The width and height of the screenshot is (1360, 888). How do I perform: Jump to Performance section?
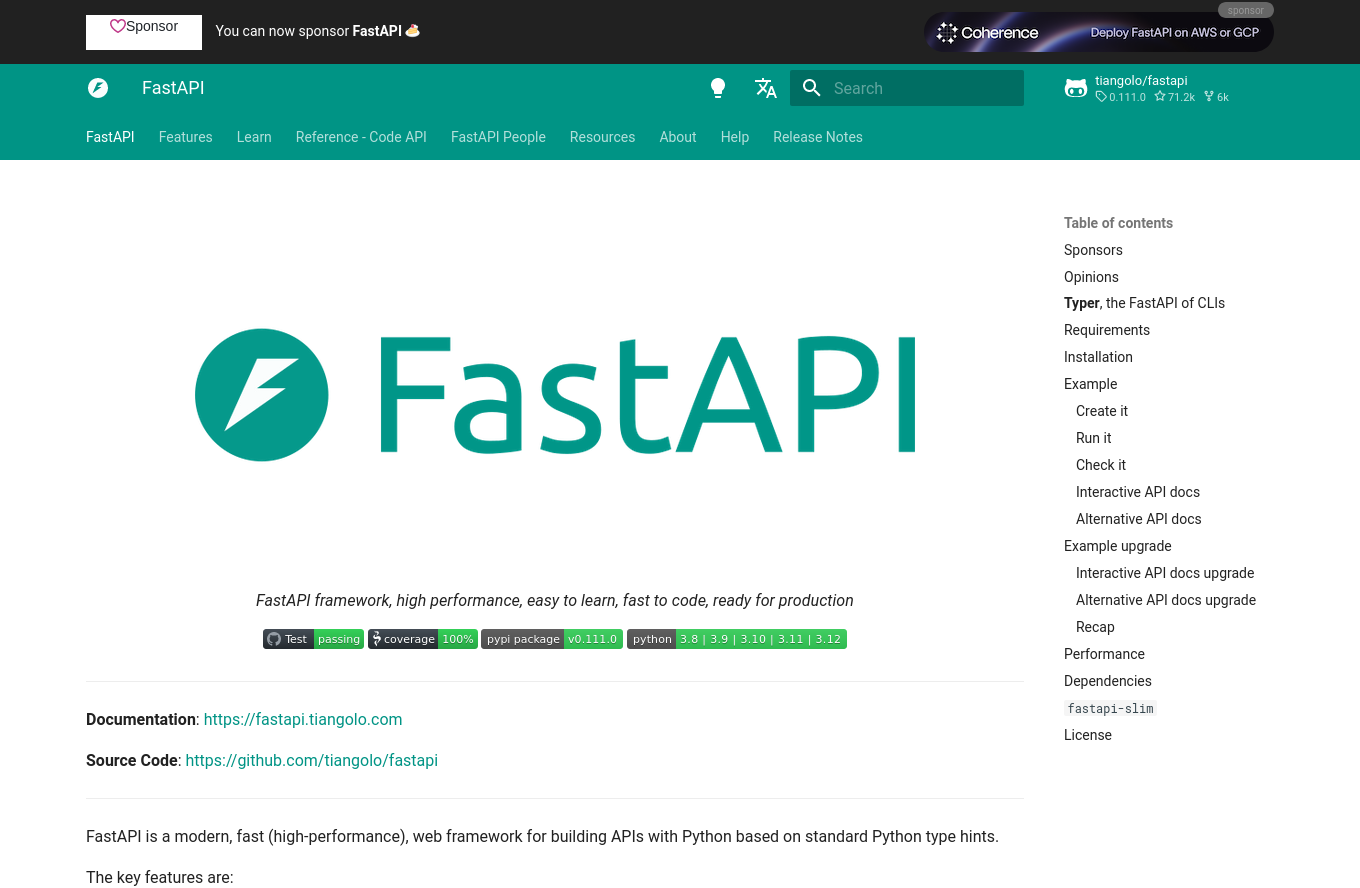pyautogui.click(x=1104, y=654)
